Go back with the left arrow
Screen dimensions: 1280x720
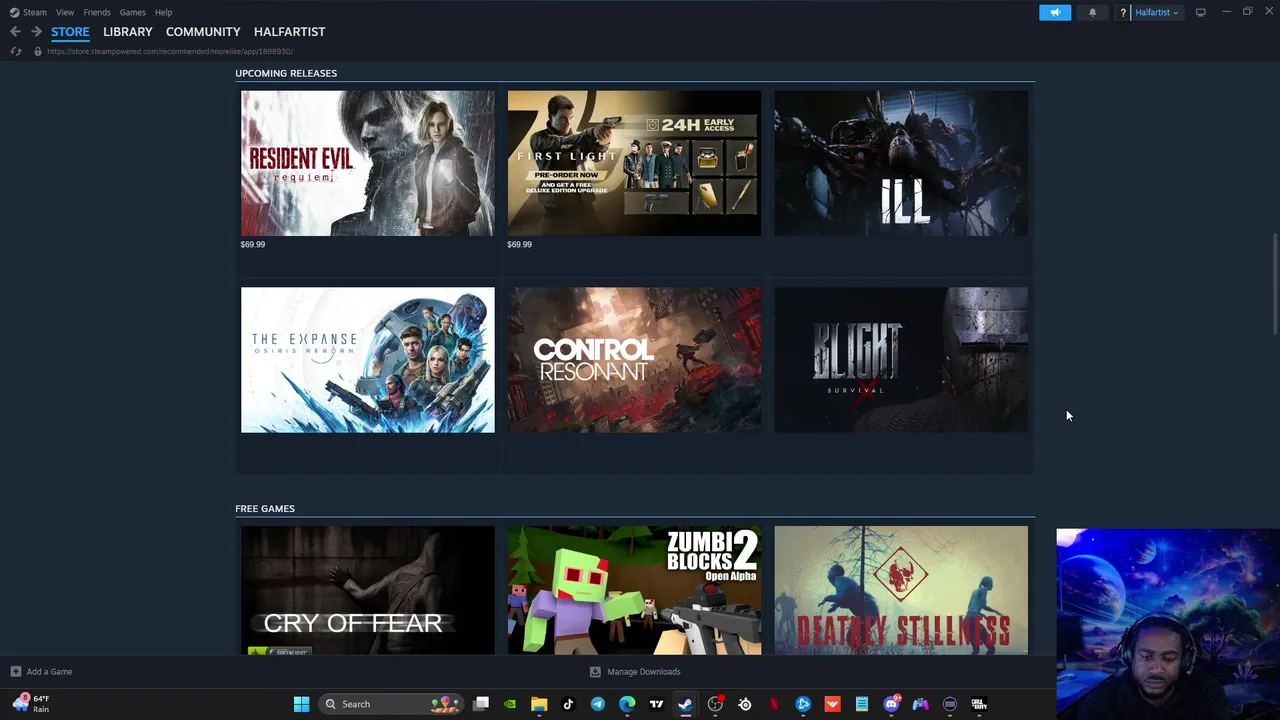click(15, 32)
